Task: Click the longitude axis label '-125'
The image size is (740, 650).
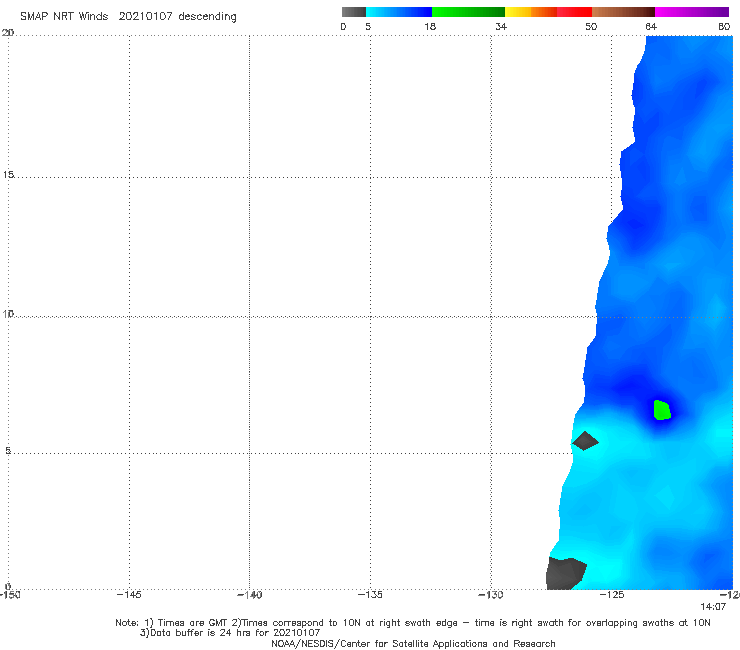Action: coord(612,595)
